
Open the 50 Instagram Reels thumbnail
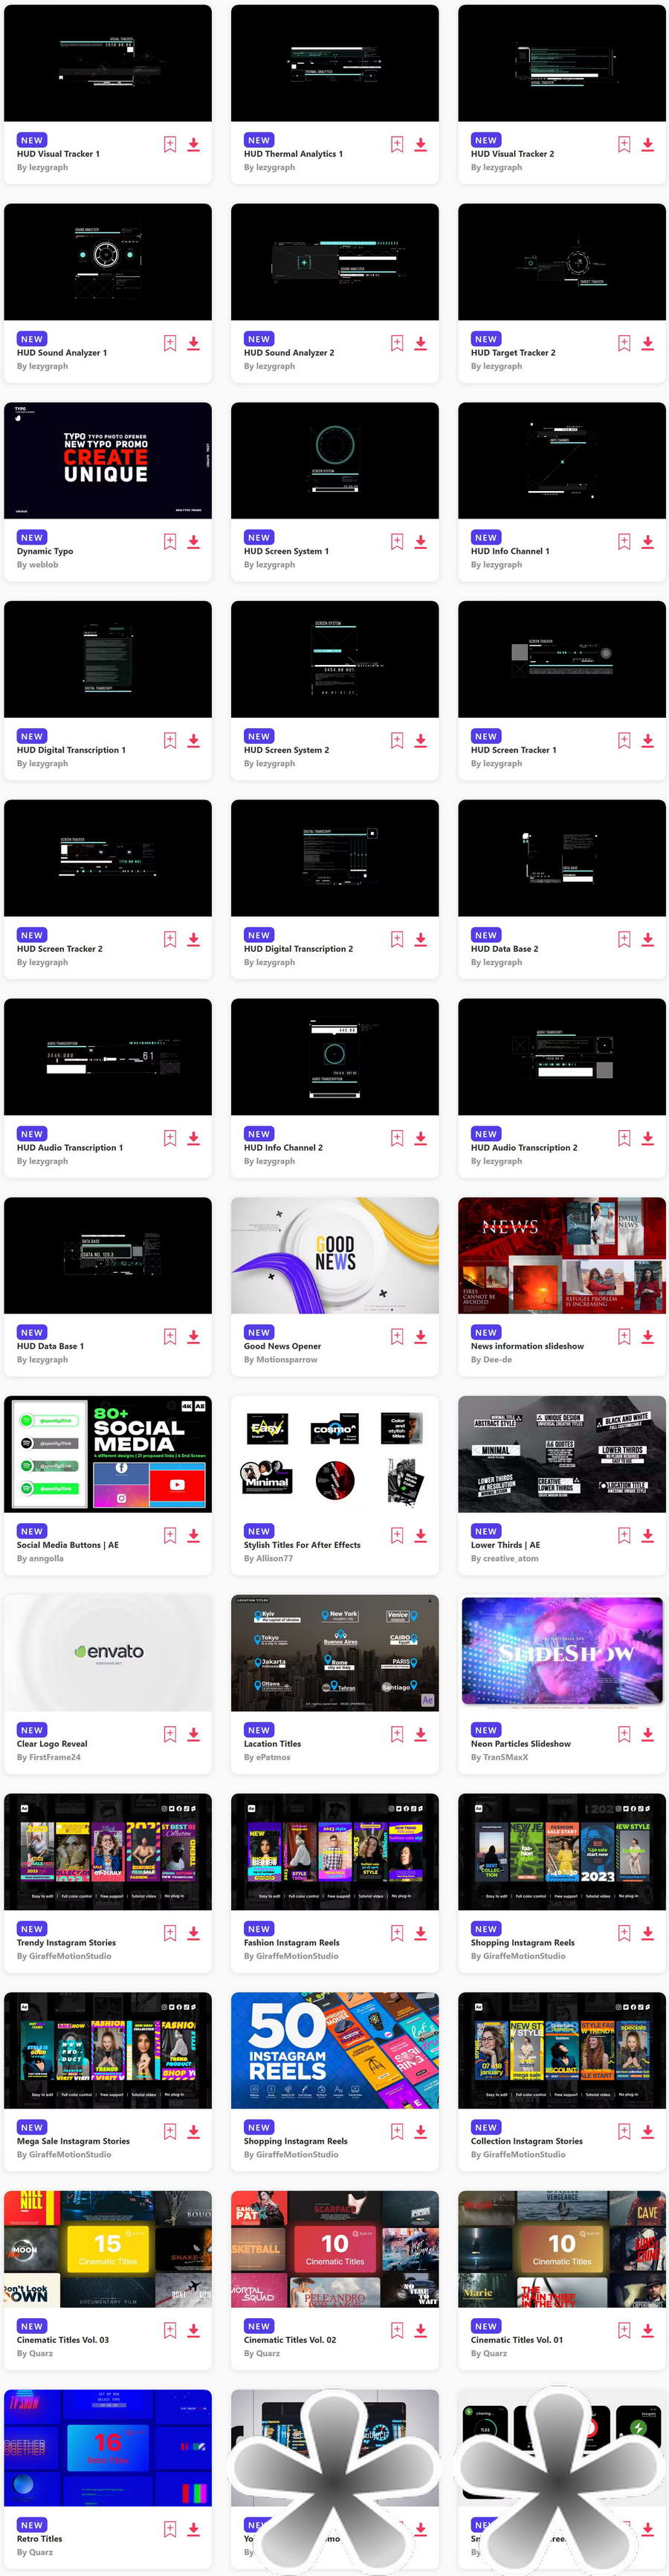tap(335, 2050)
